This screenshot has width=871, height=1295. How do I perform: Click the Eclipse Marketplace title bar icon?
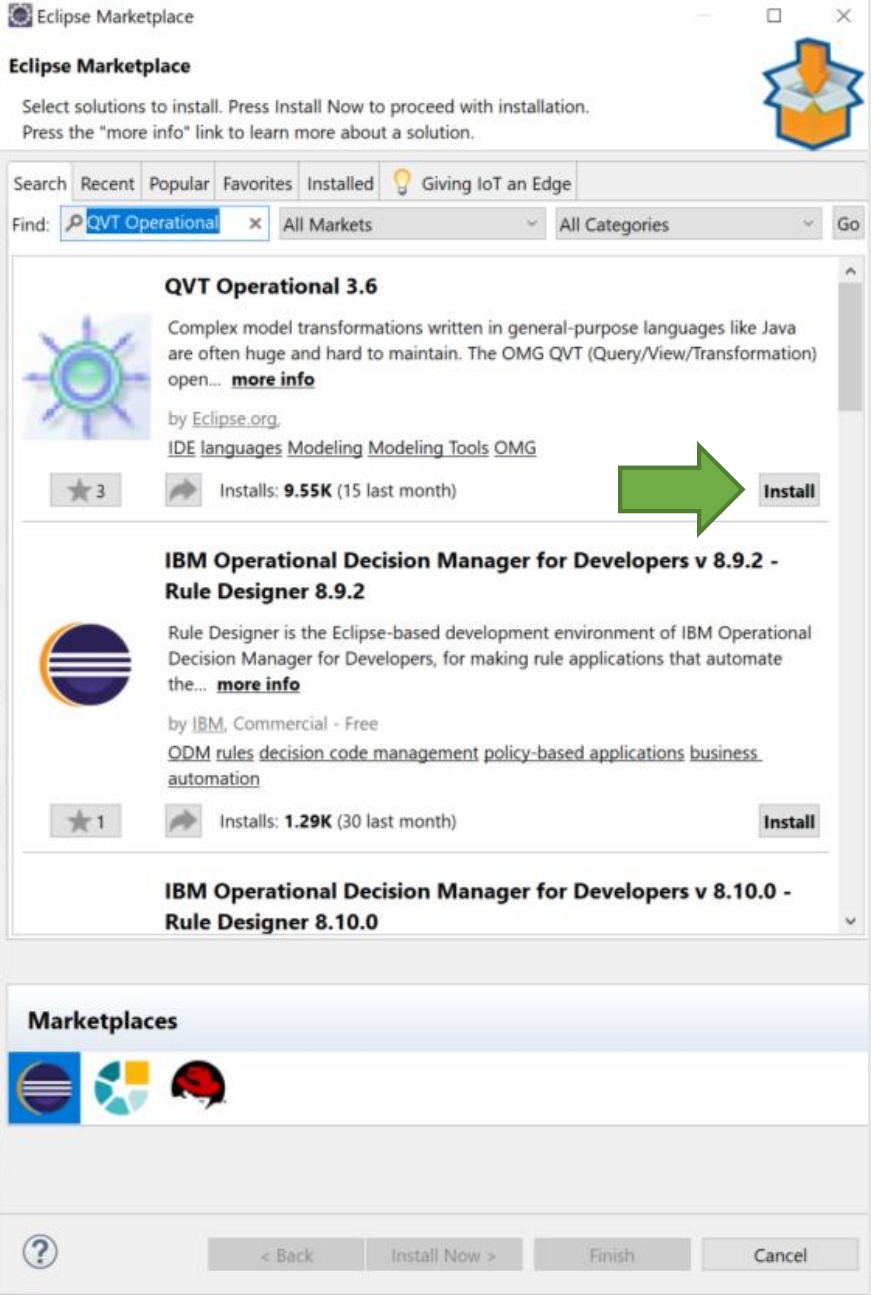click(x=18, y=17)
